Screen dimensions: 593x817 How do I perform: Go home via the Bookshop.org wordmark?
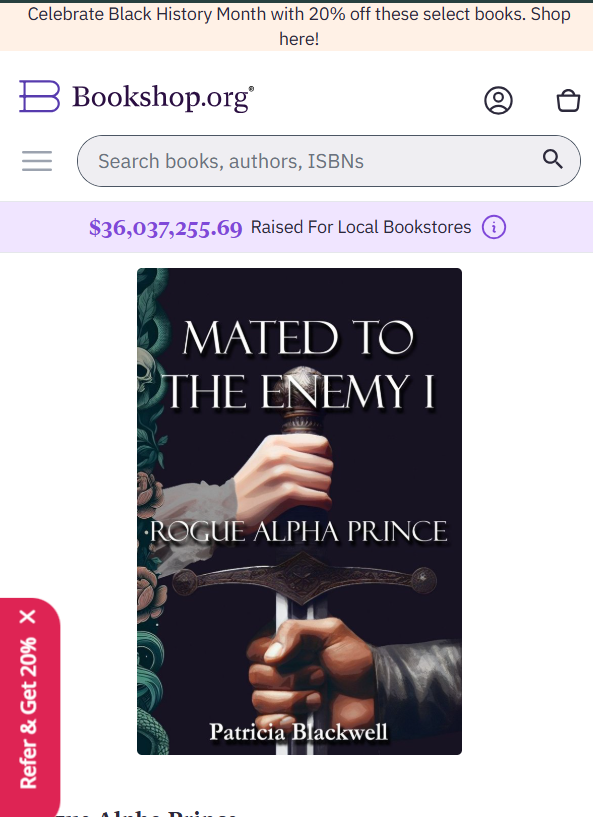[x=163, y=97]
